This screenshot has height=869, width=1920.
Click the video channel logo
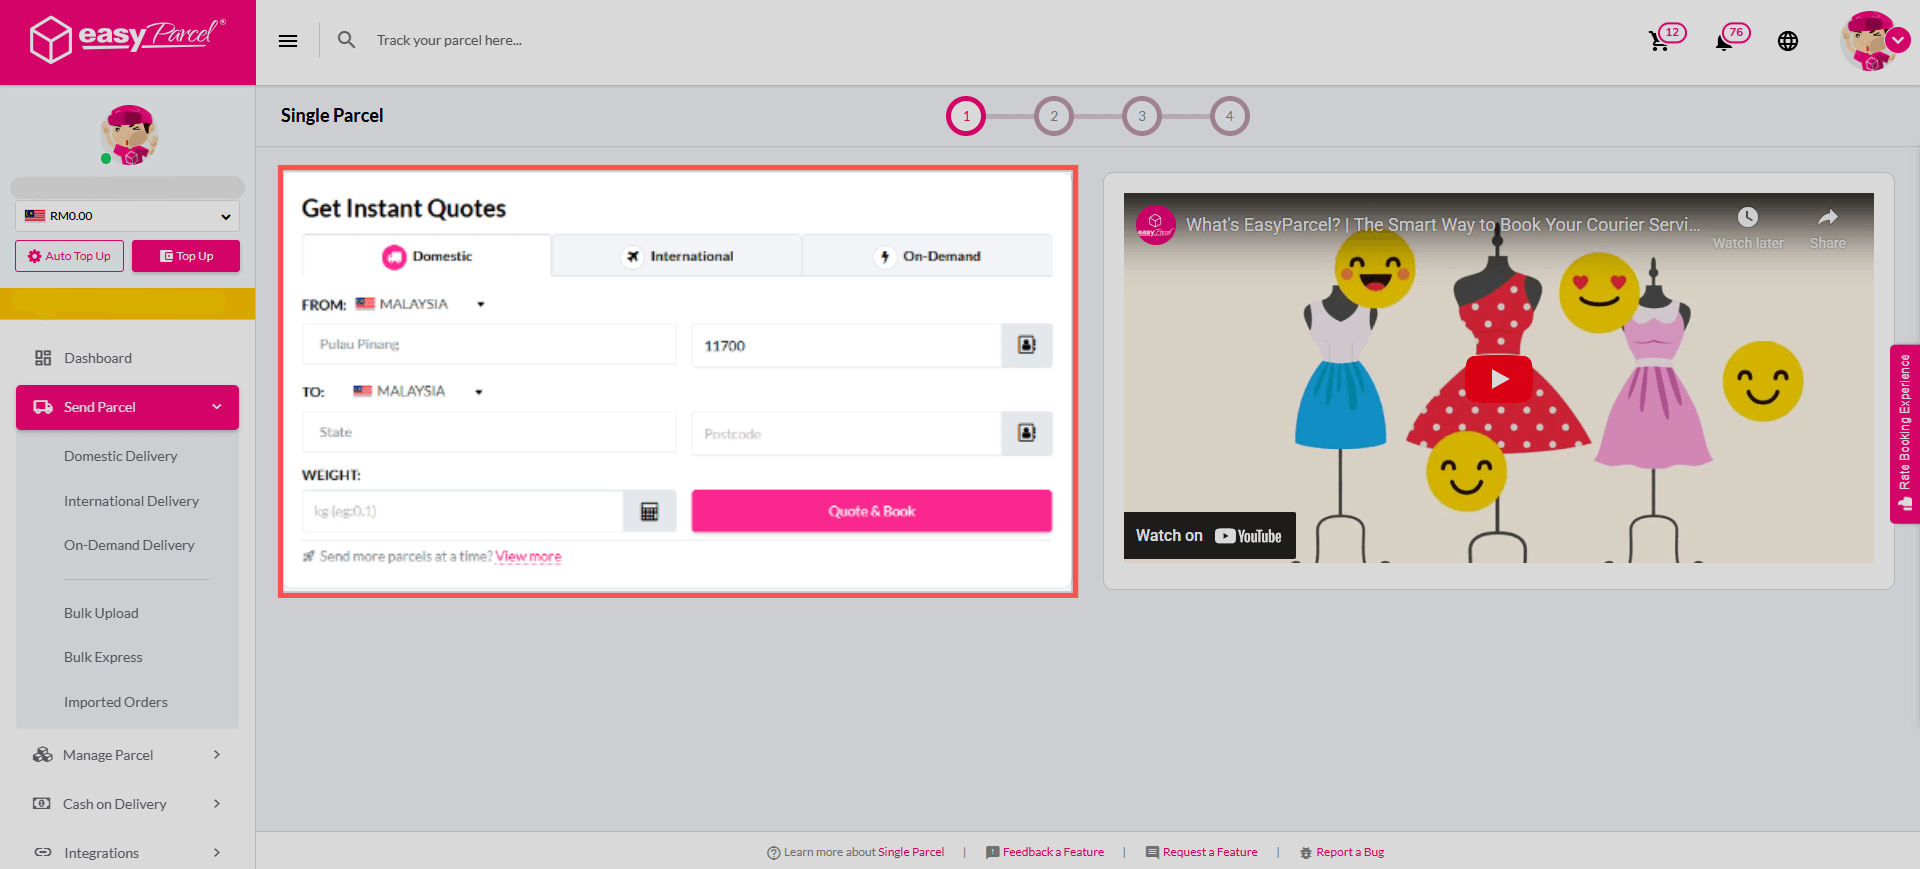[x=1156, y=224]
